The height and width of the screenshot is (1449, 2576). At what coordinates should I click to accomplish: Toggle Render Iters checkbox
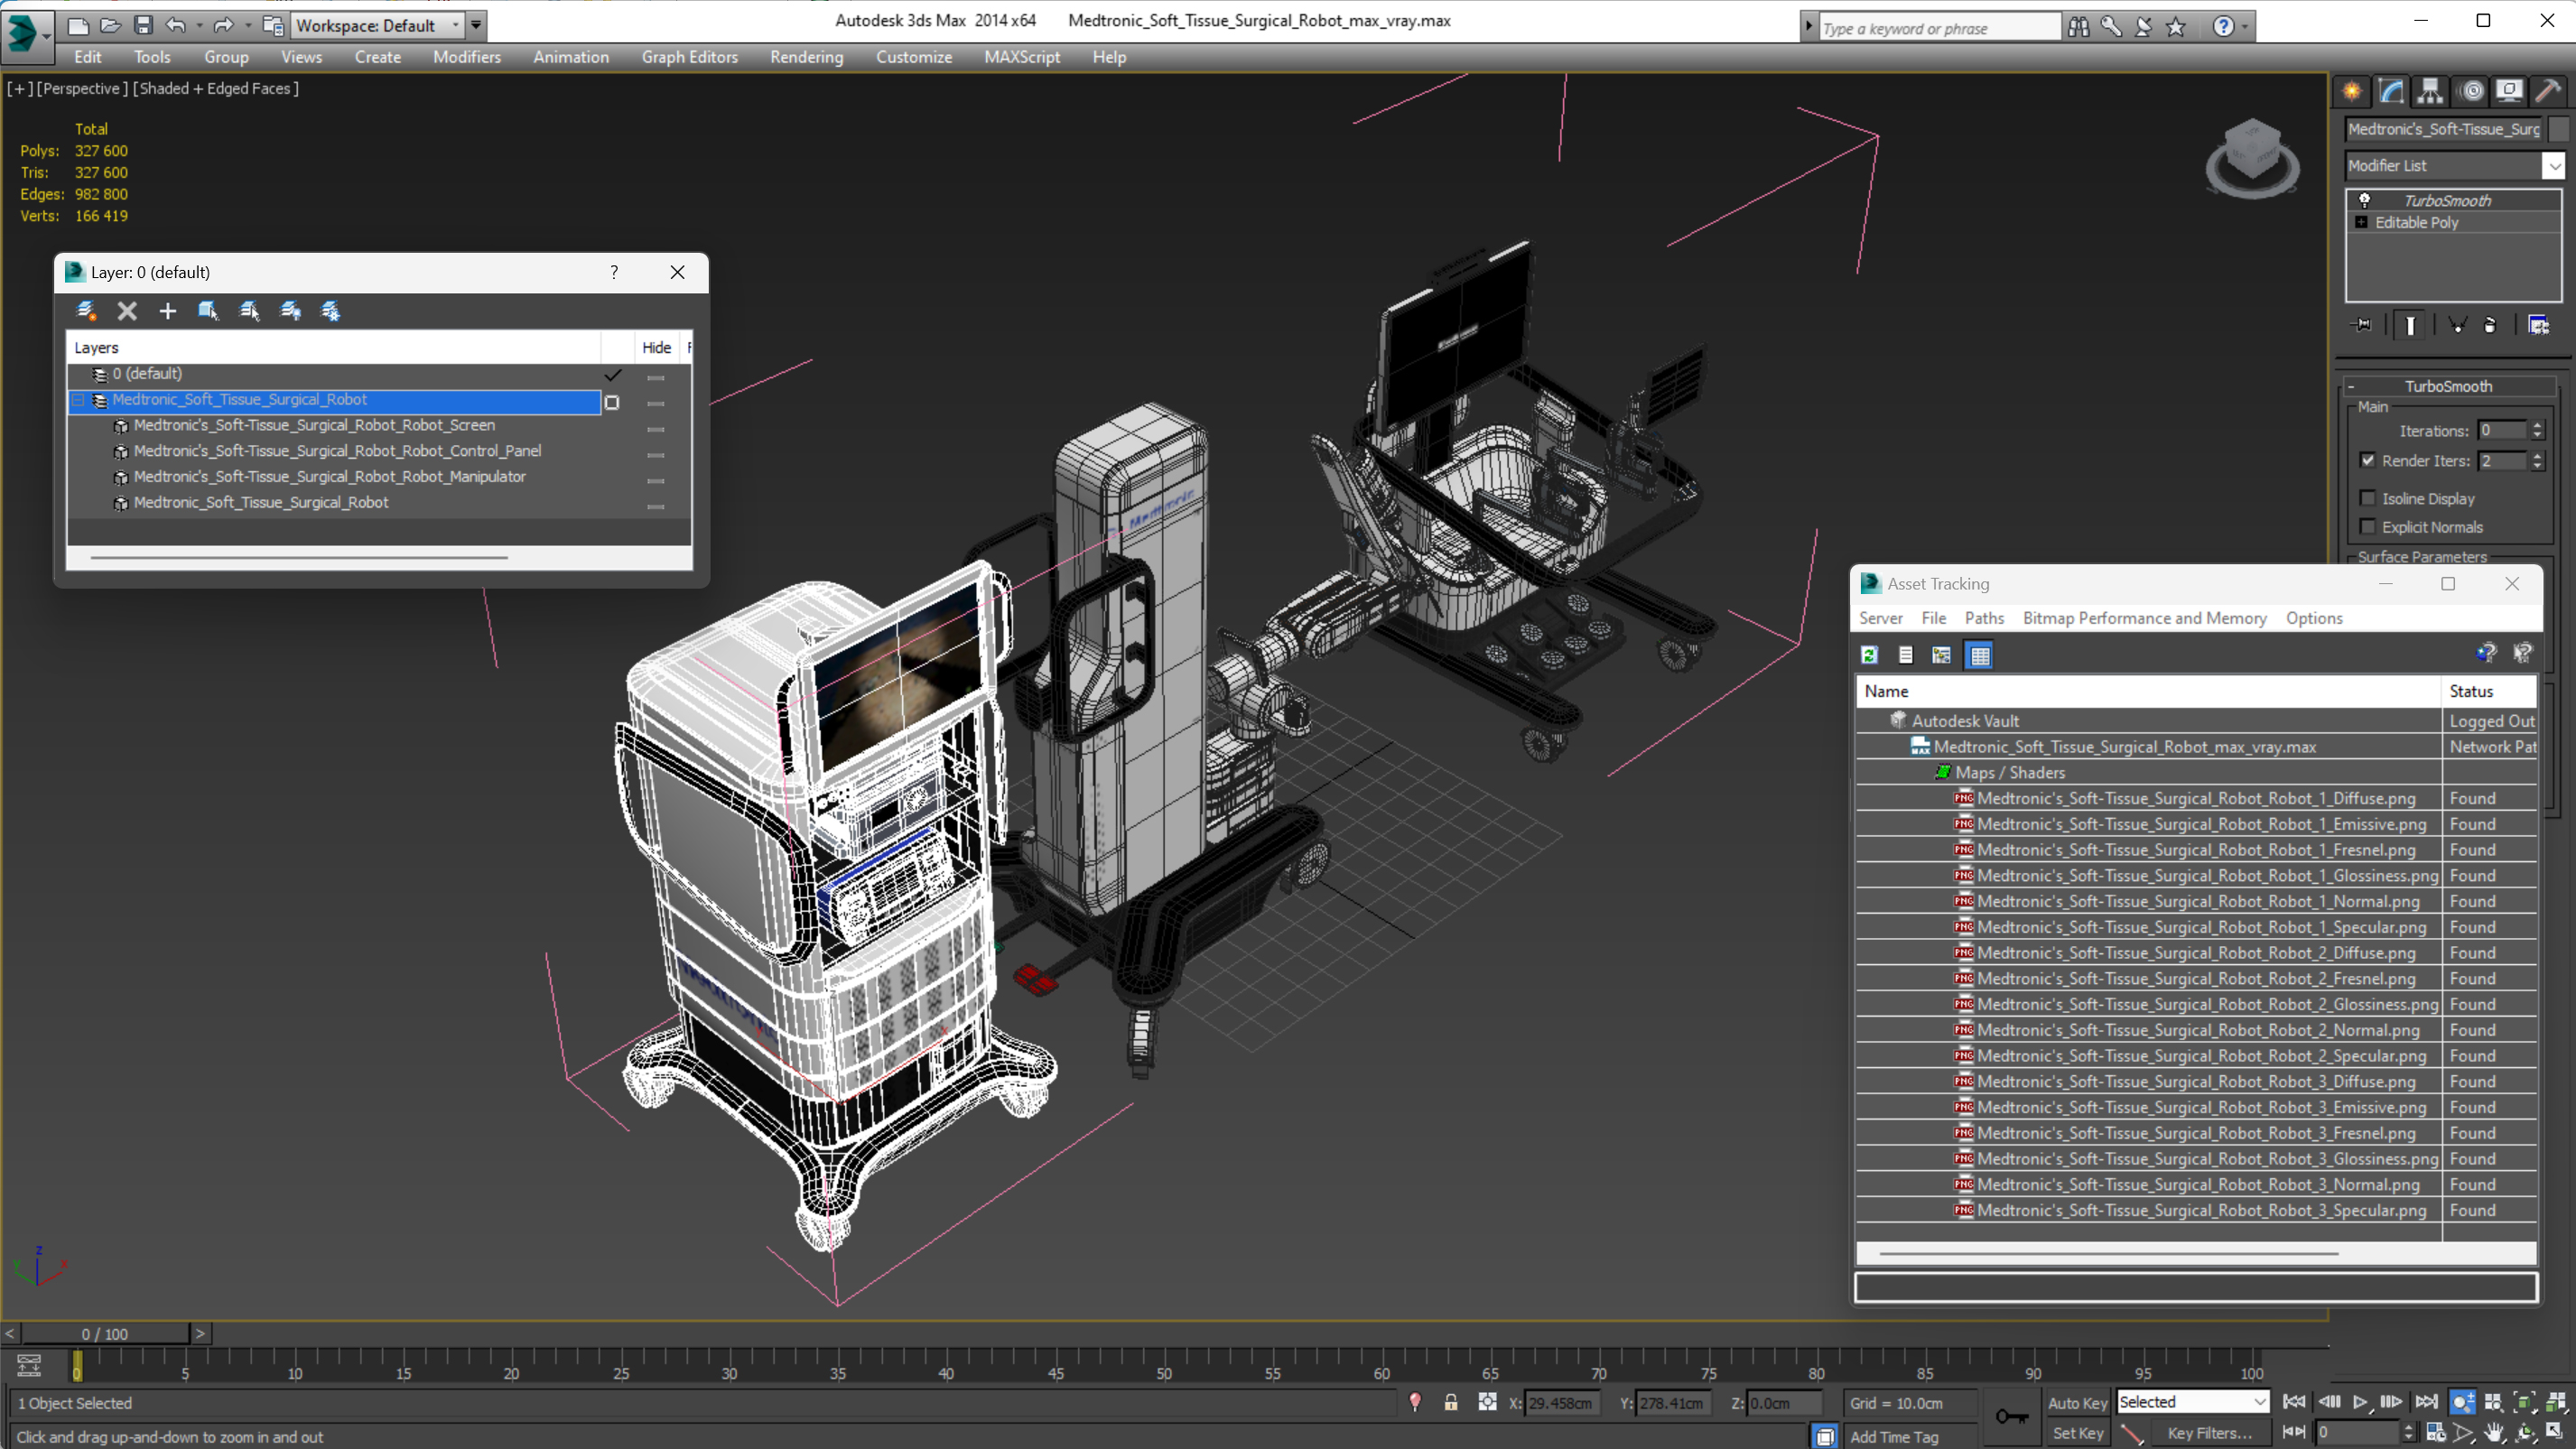tap(2367, 460)
